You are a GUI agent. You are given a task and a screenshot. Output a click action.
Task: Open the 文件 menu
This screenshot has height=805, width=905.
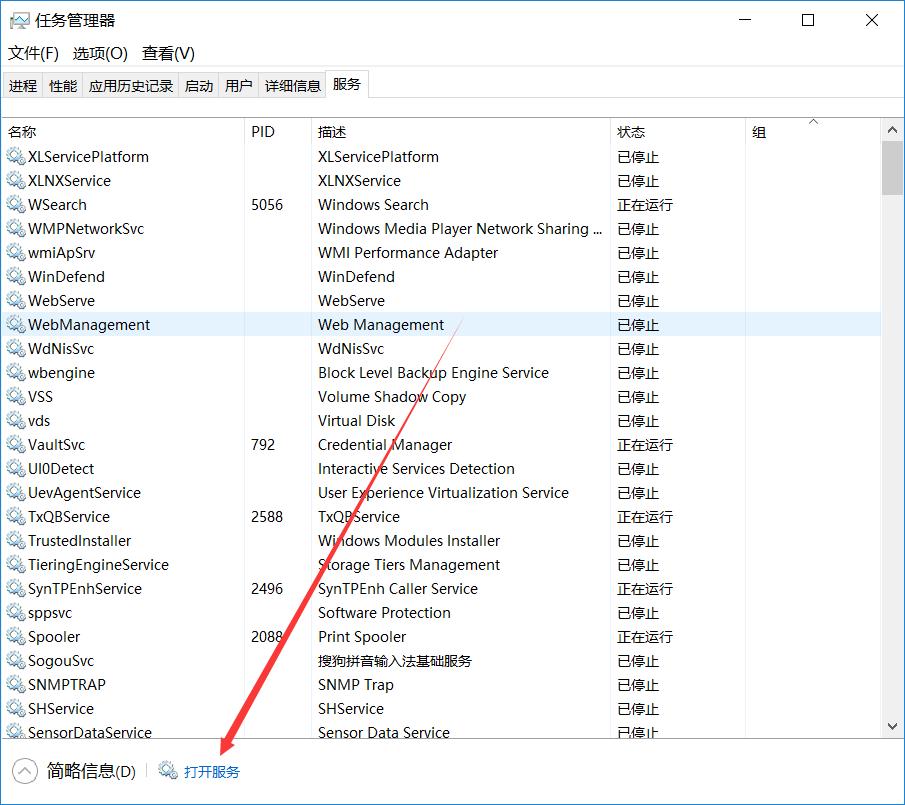click(x=32, y=53)
